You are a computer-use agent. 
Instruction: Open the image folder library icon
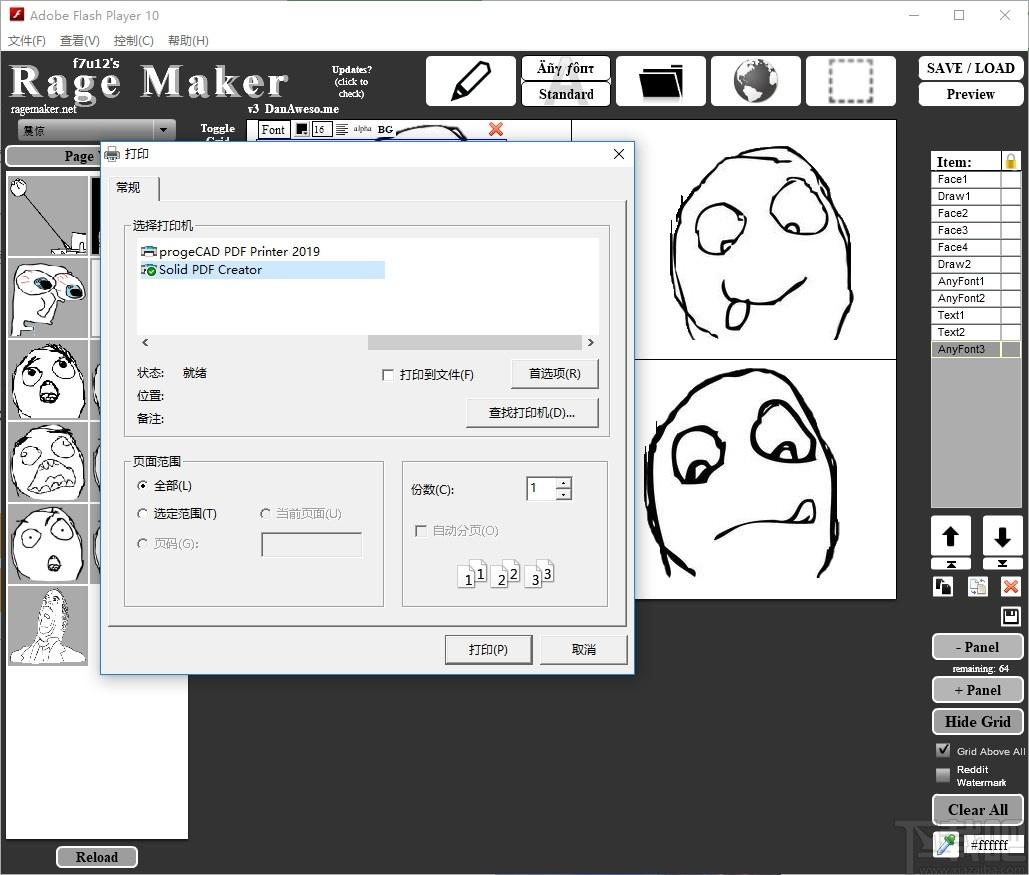[661, 81]
